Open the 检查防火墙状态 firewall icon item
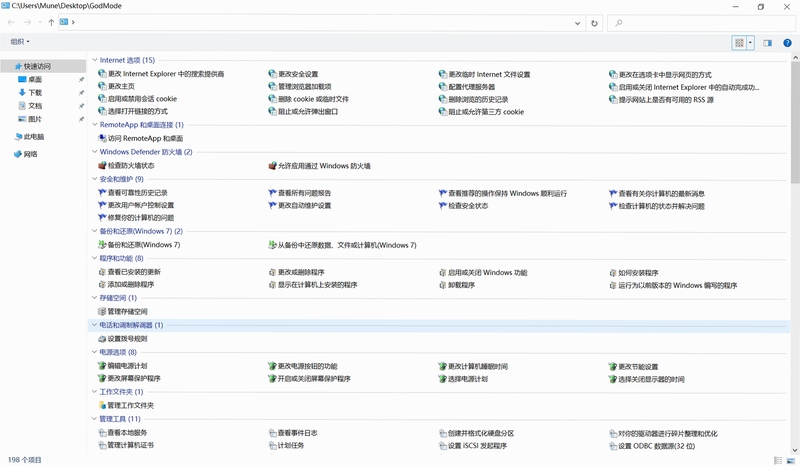 coord(127,165)
